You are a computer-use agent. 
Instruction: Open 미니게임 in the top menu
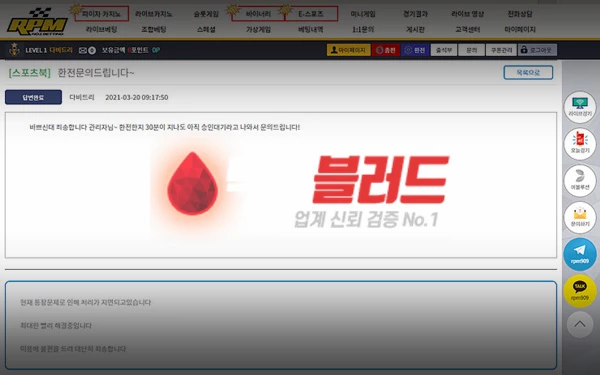coord(363,14)
